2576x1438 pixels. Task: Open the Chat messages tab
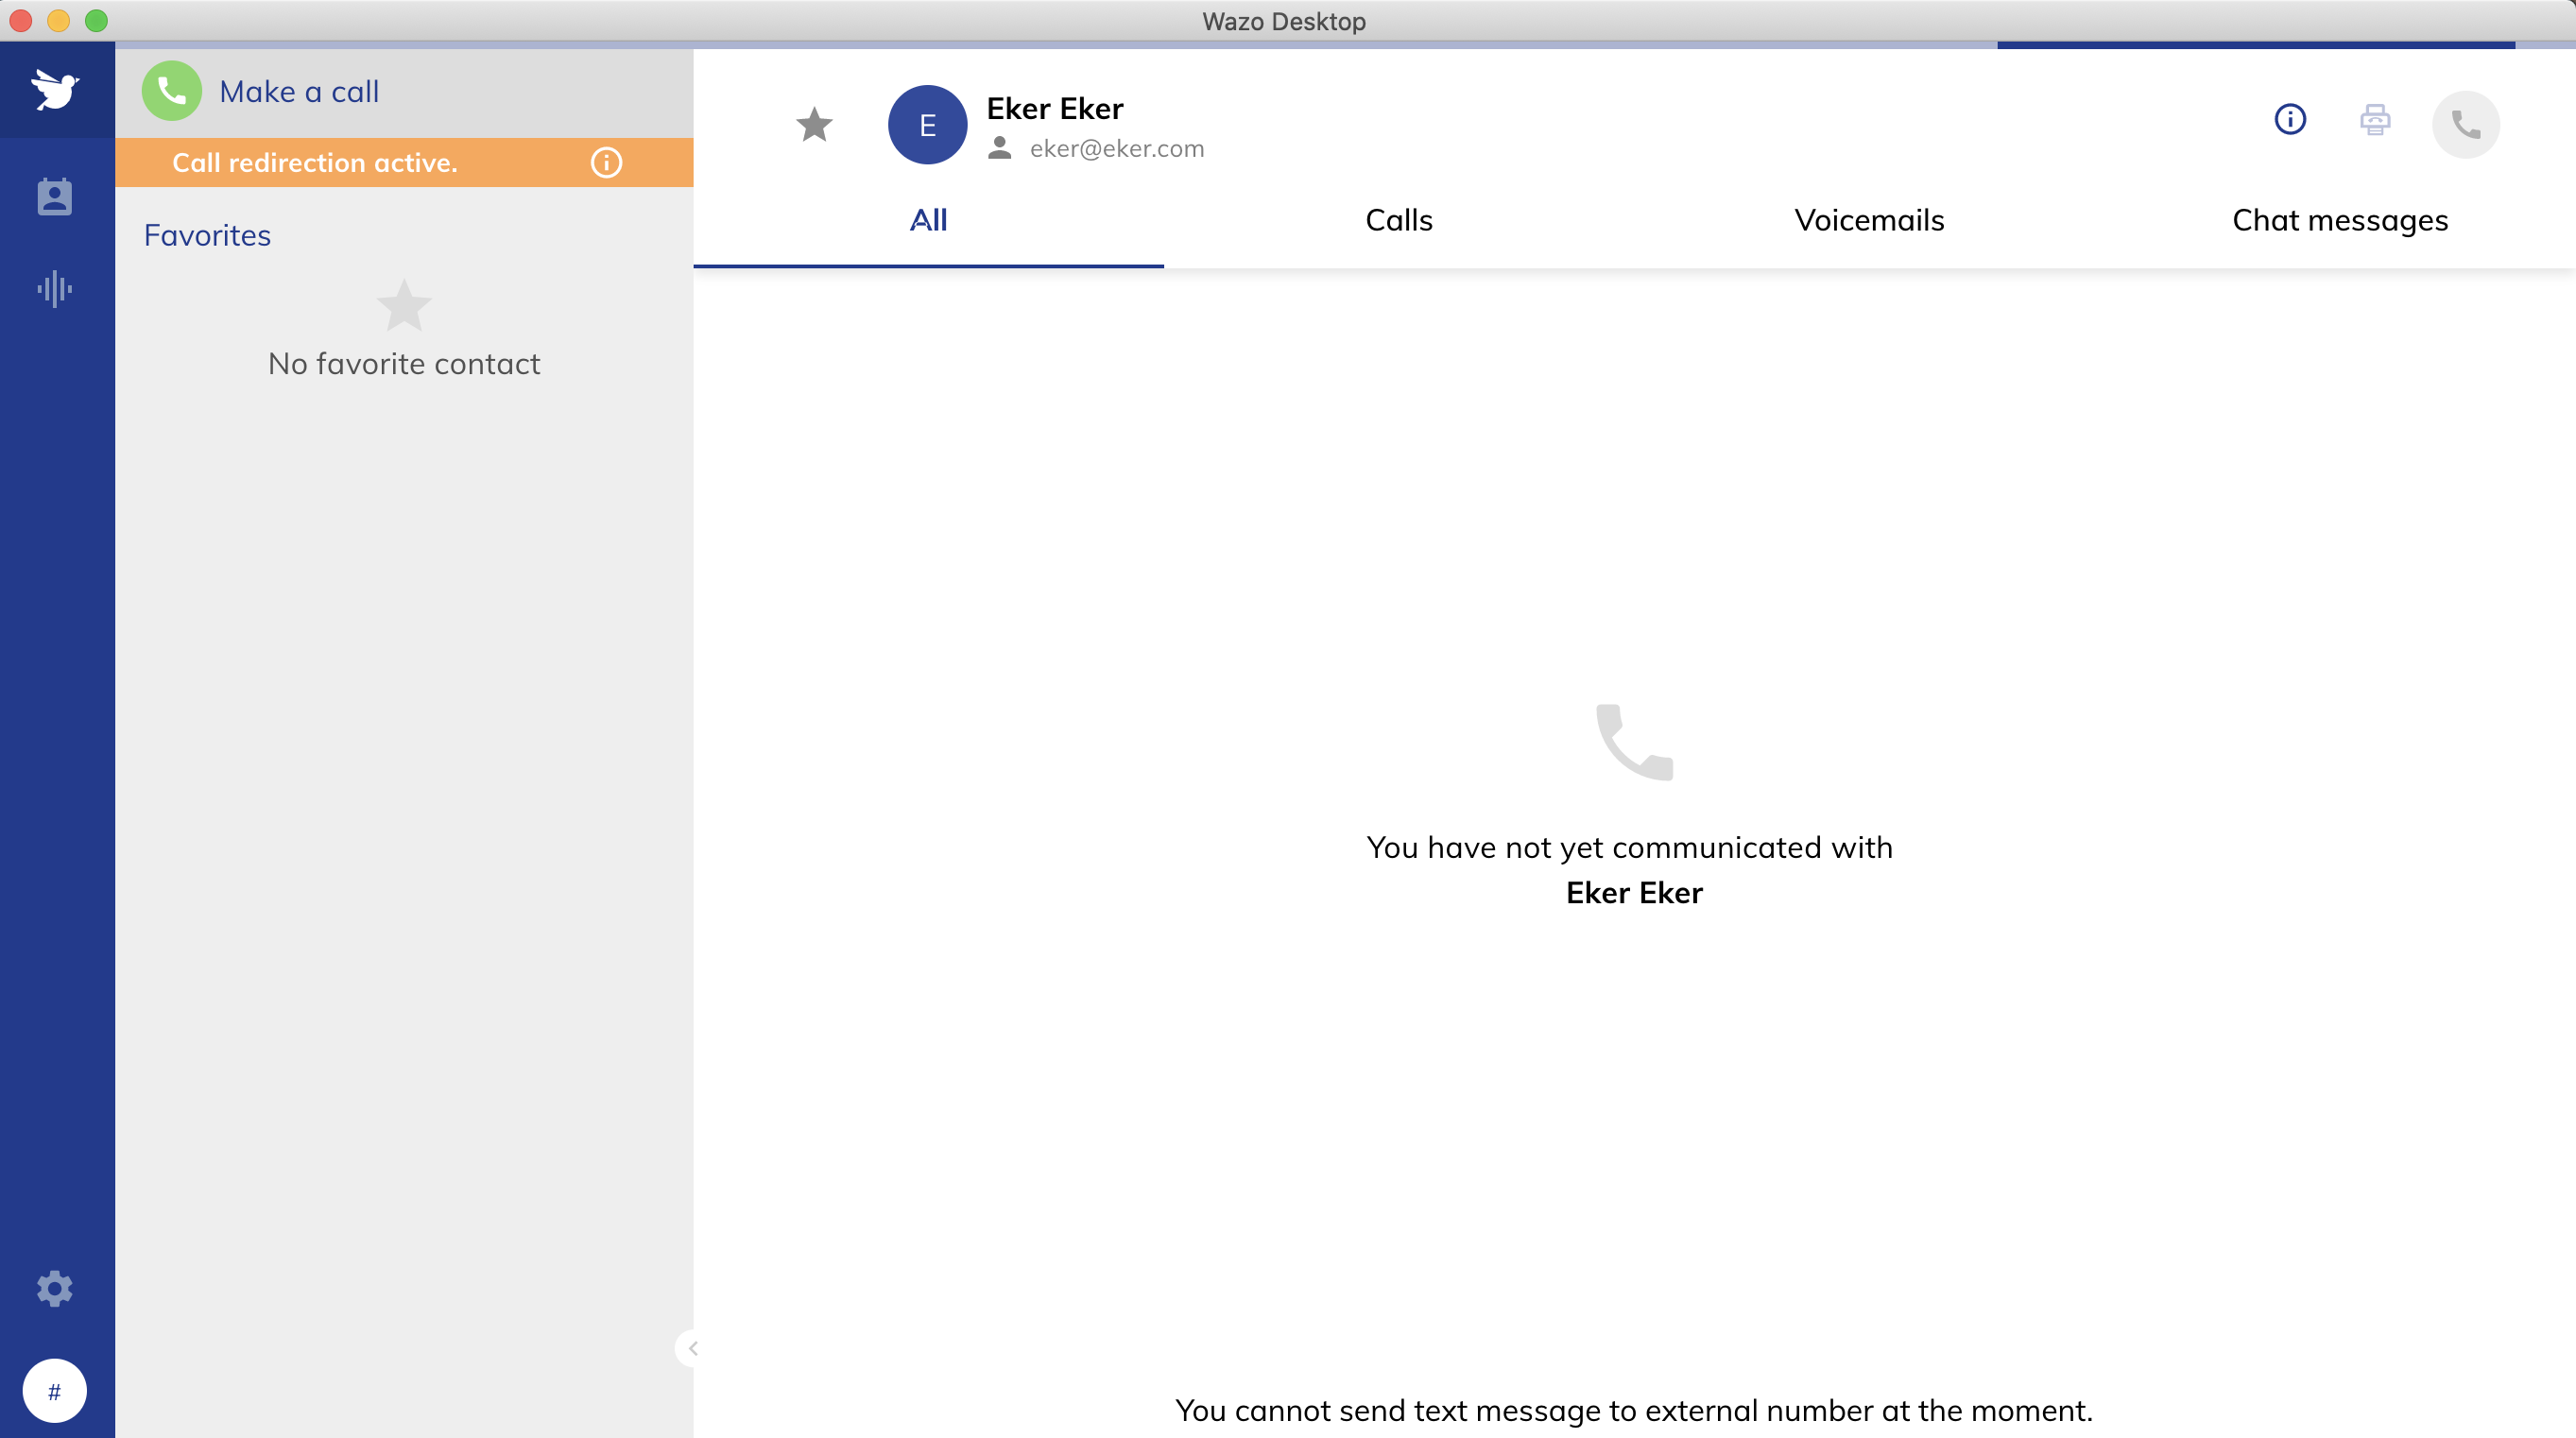(x=2339, y=220)
